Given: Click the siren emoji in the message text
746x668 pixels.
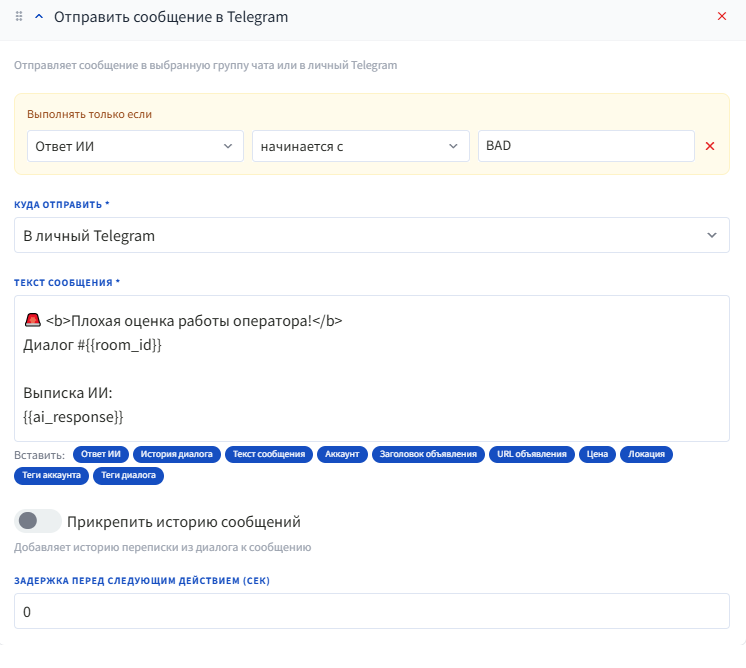Looking at the screenshot, I should click(x=32, y=320).
